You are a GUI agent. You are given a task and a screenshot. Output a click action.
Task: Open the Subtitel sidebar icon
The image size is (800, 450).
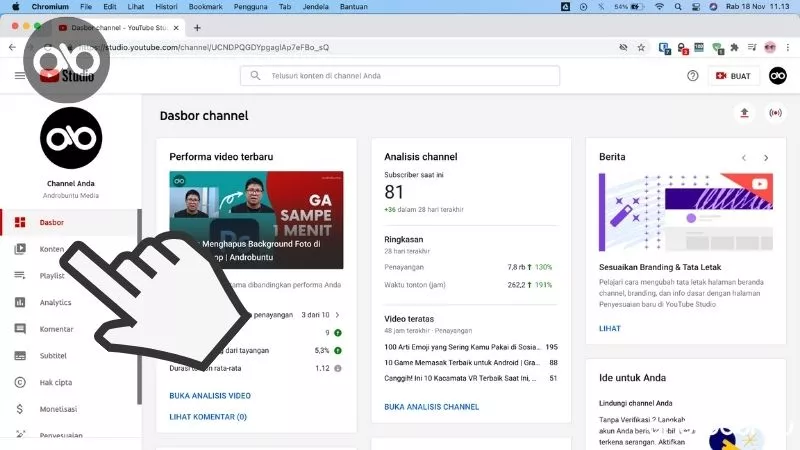pos(20,356)
